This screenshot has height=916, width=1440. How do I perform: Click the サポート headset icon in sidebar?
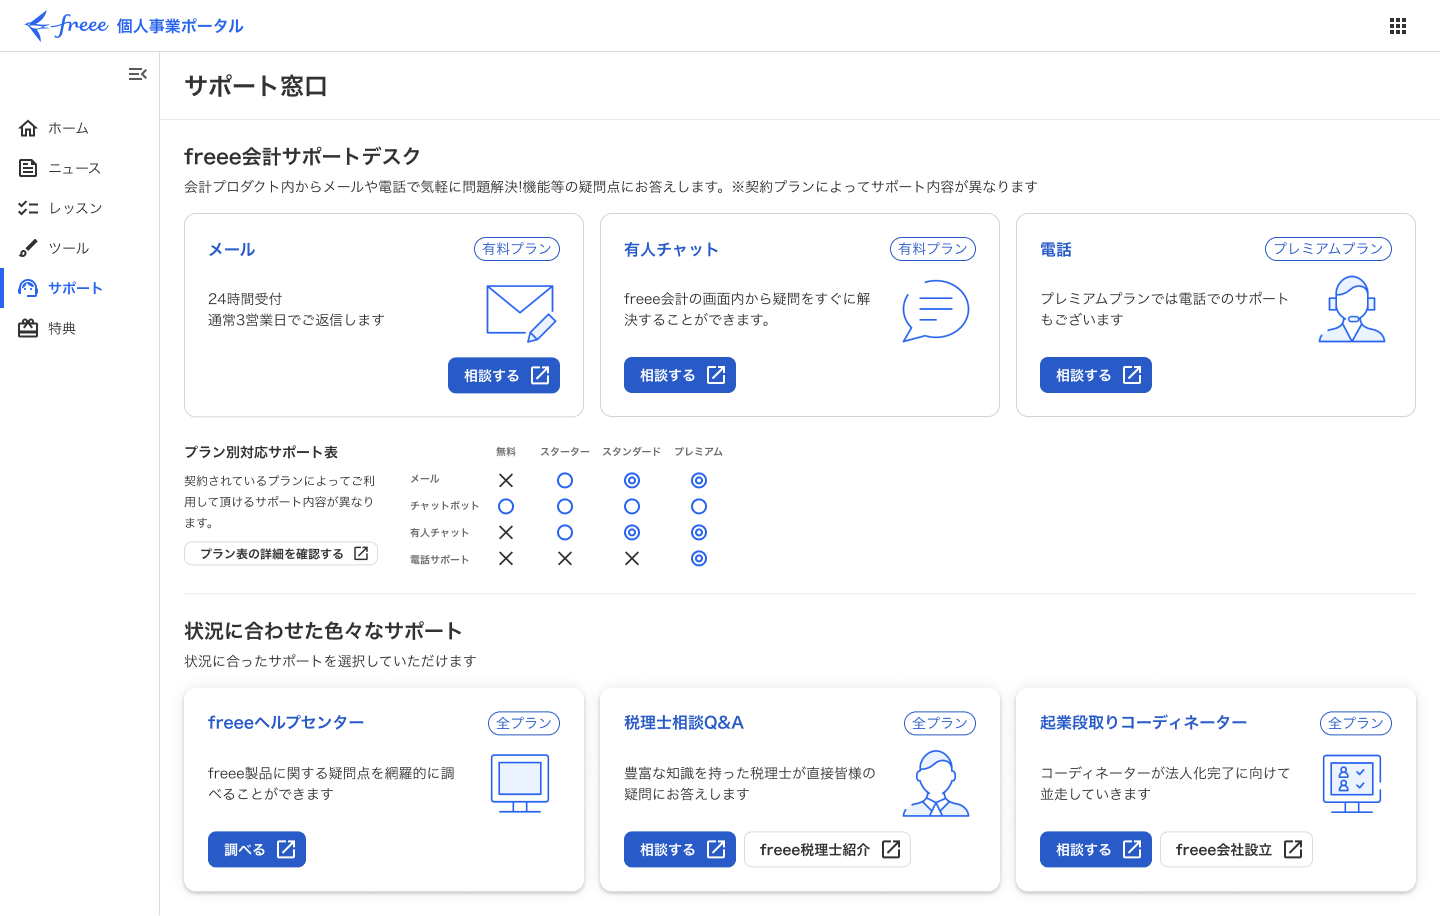tap(28, 288)
